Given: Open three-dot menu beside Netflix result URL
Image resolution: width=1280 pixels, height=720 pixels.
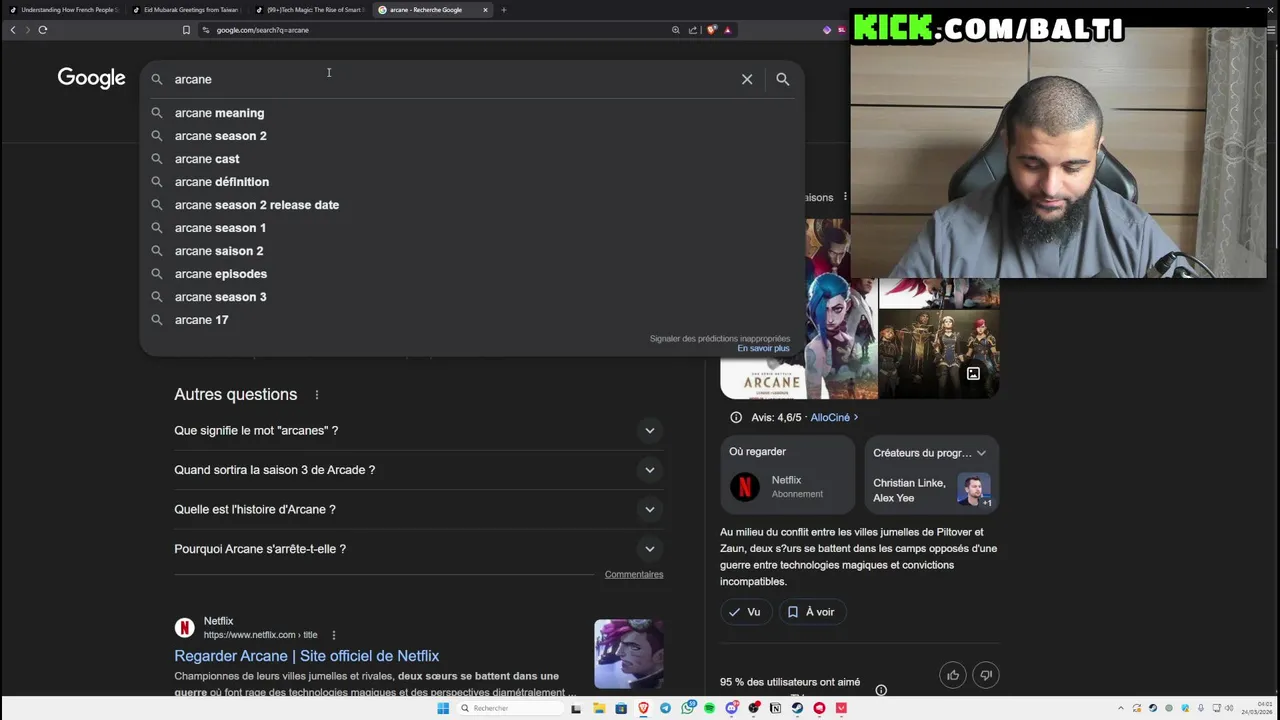Looking at the screenshot, I should coord(334,635).
